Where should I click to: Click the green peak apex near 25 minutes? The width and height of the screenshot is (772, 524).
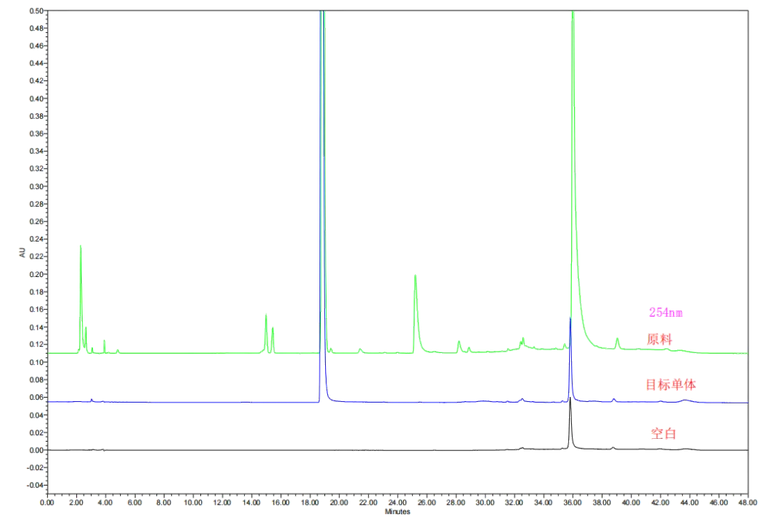(415, 276)
